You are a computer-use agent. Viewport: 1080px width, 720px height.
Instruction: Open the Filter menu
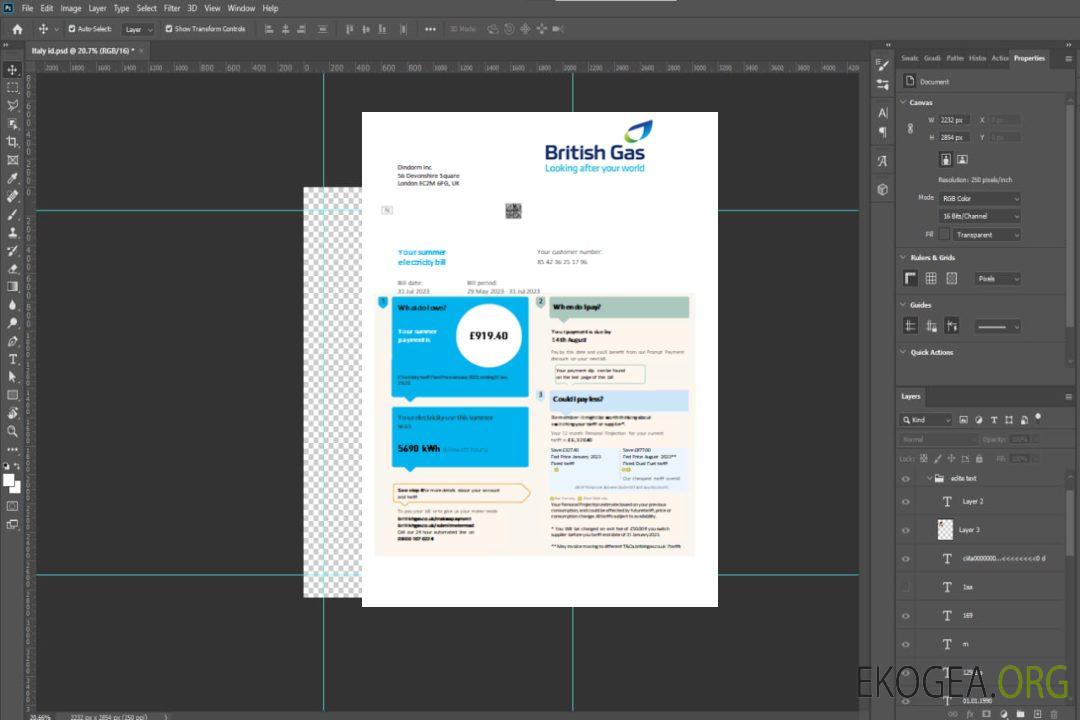172,8
